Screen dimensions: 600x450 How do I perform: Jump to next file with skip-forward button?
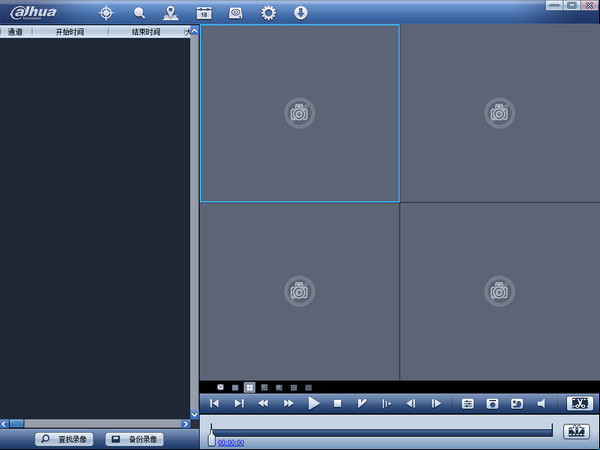click(239, 403)
